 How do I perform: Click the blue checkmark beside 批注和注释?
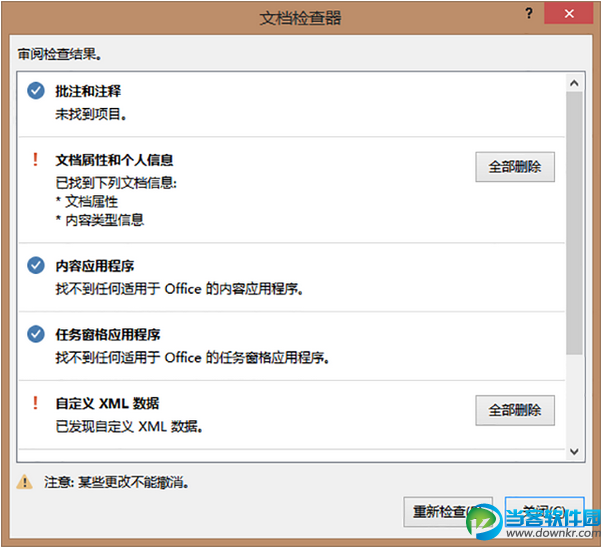36,91
